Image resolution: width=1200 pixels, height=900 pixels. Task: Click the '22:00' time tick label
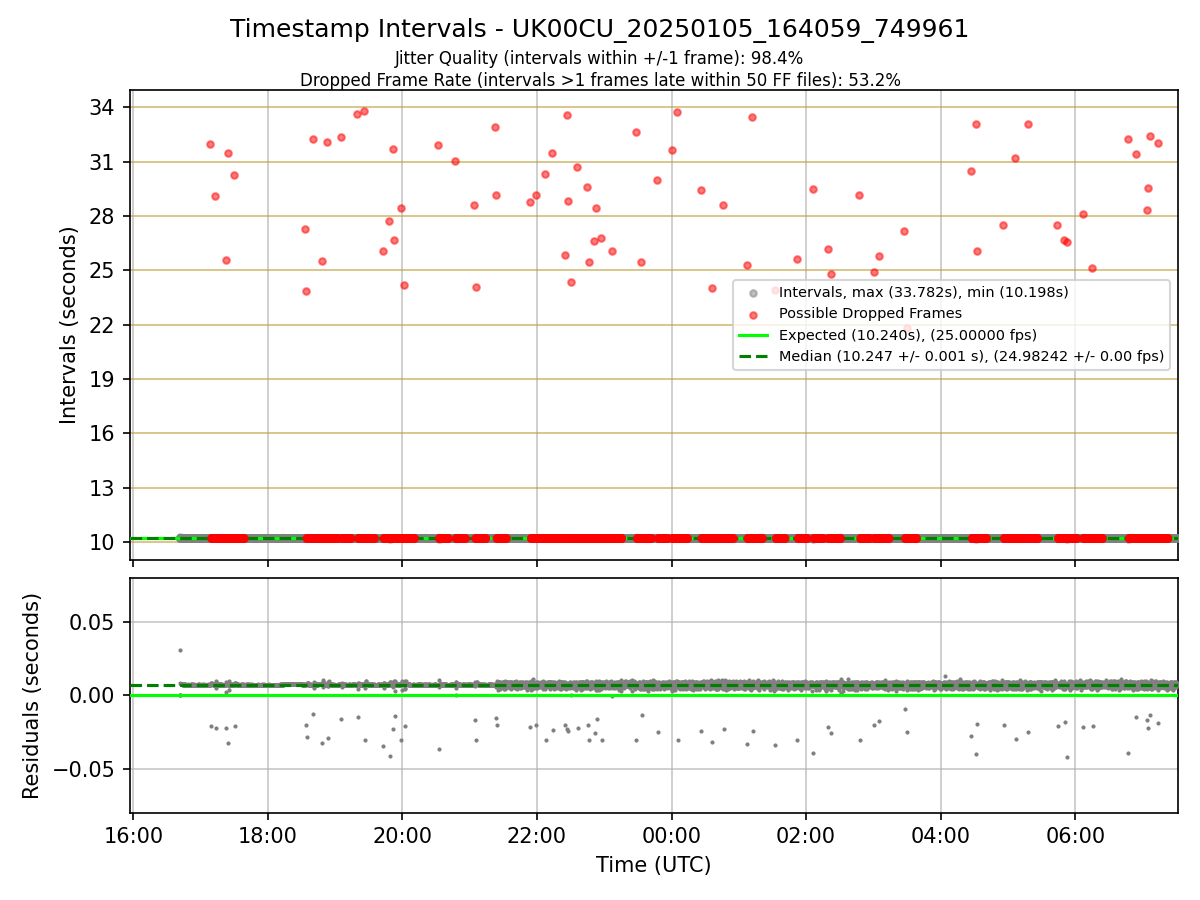(x=537, y=835)
